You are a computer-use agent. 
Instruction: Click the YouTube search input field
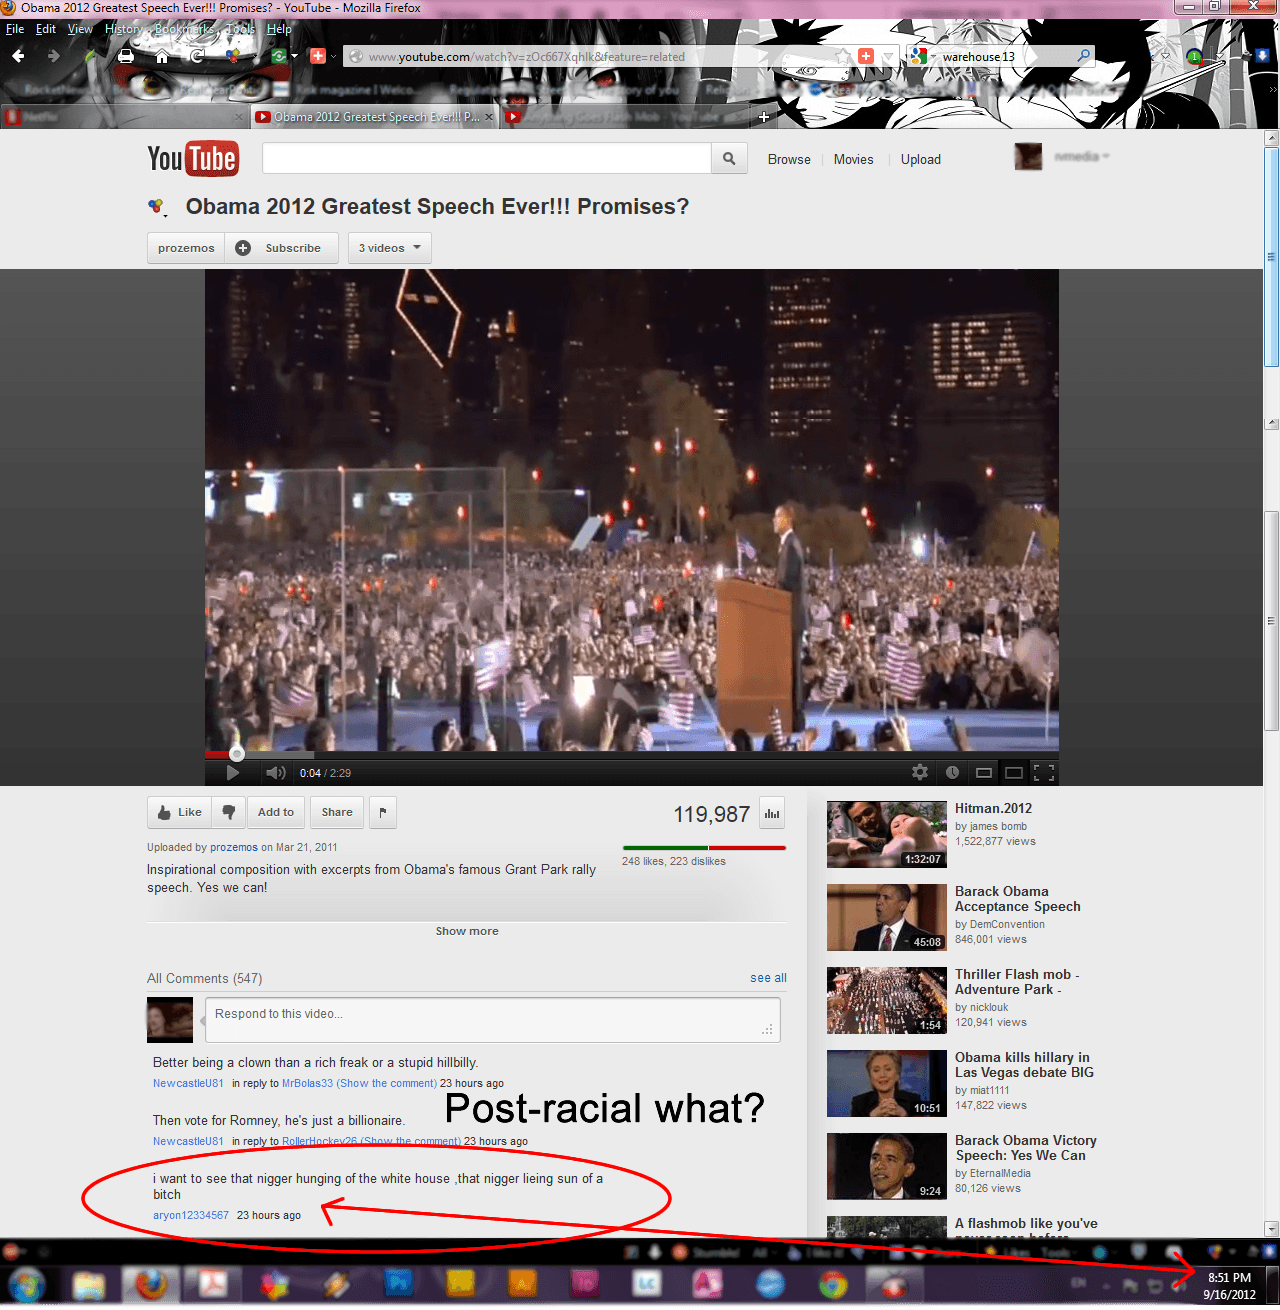click(487, 158)
